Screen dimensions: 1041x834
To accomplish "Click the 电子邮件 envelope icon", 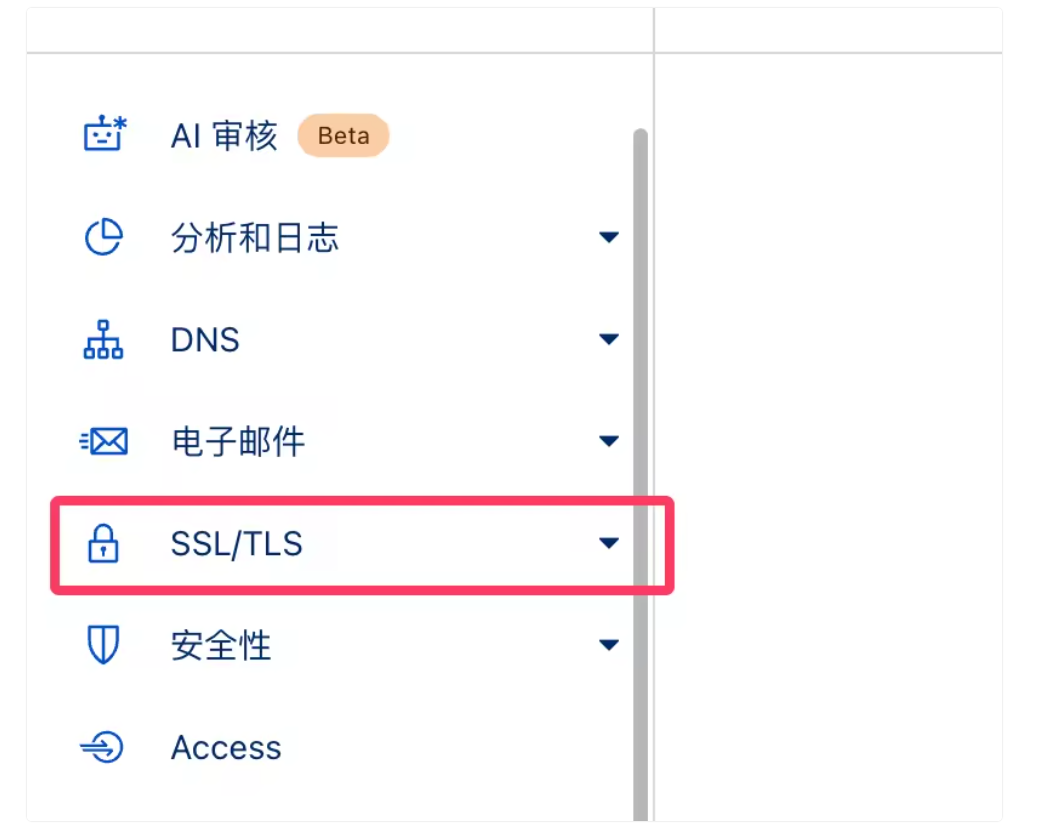I will (104, 441).
